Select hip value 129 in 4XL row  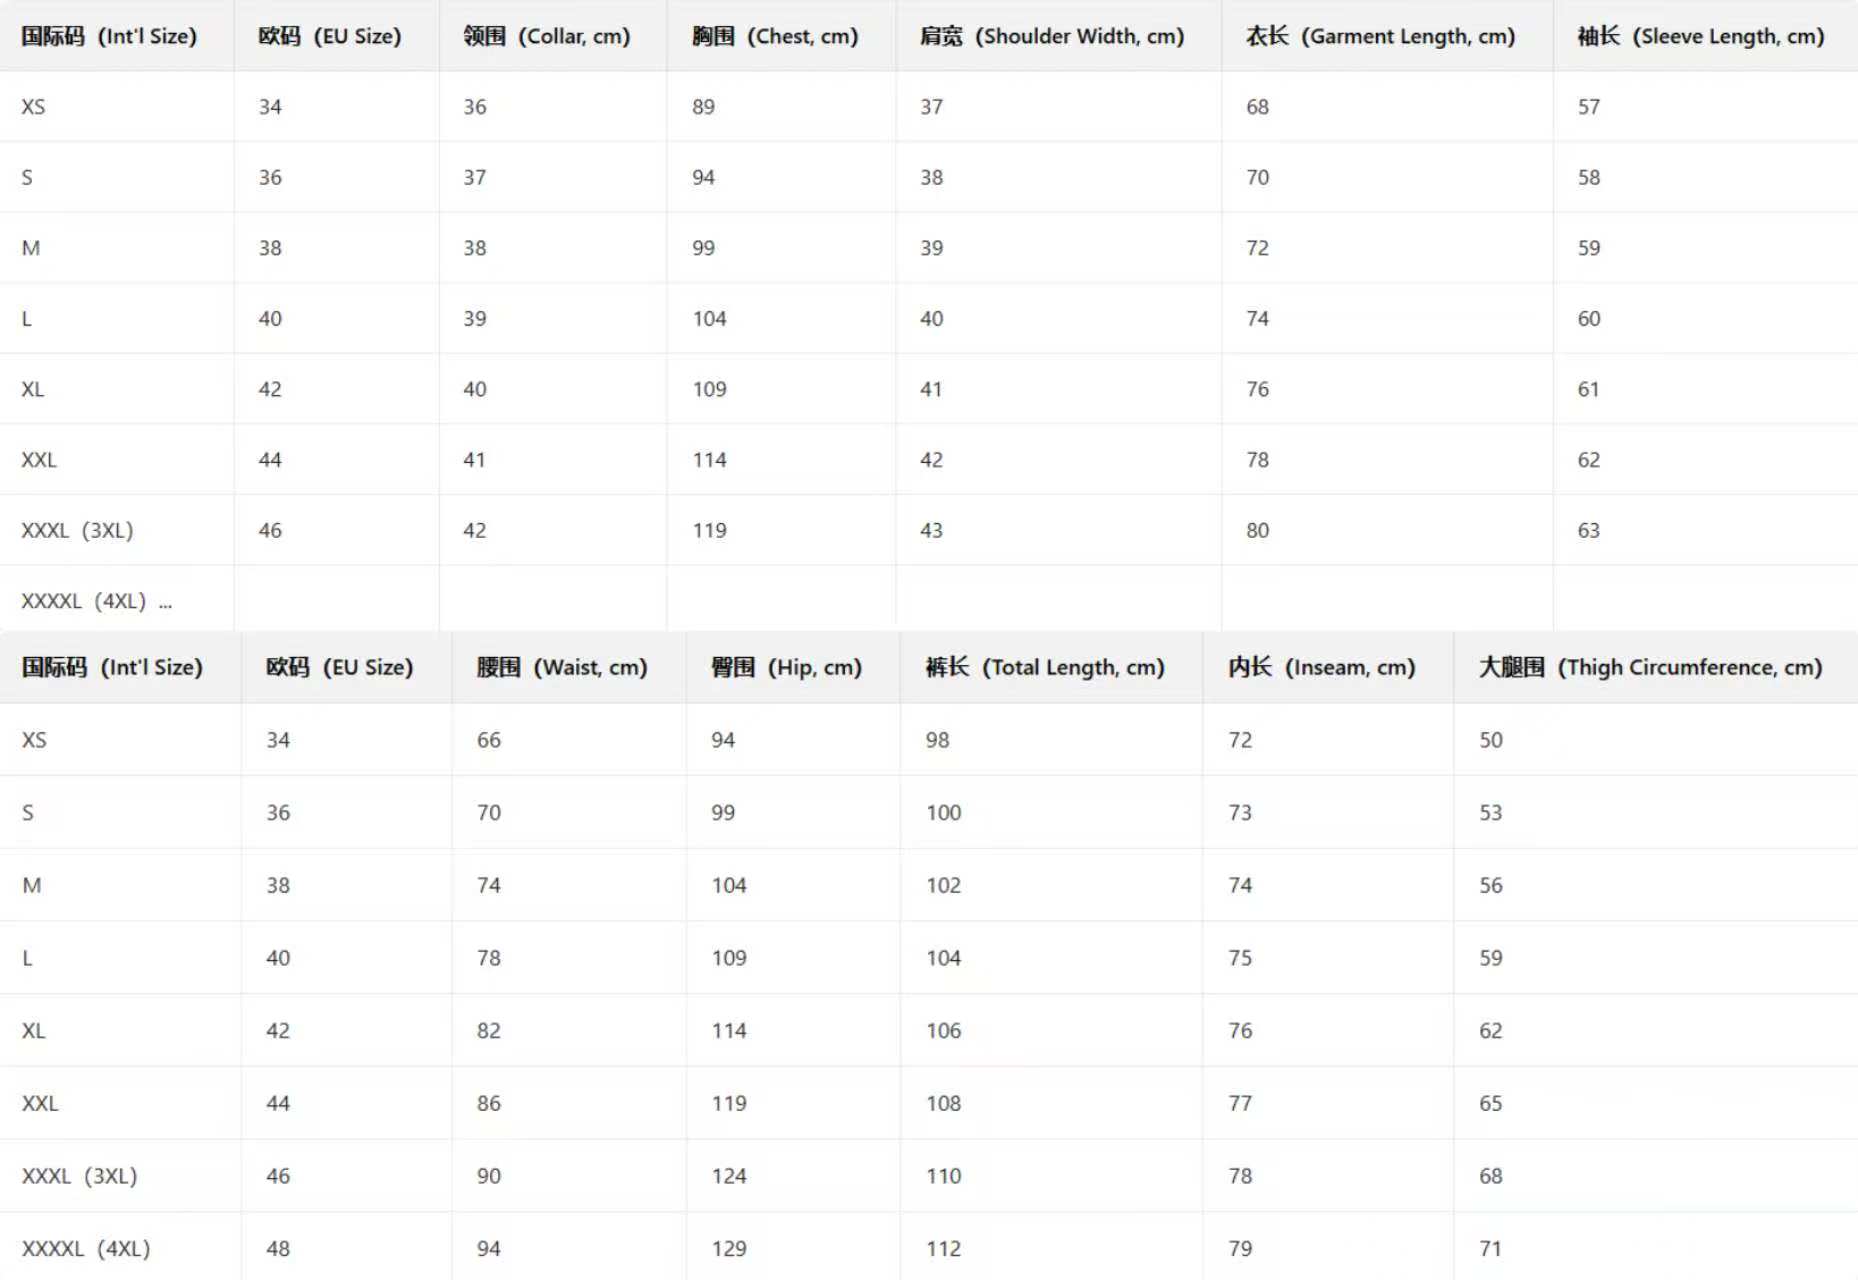(x=729, y=1248)
